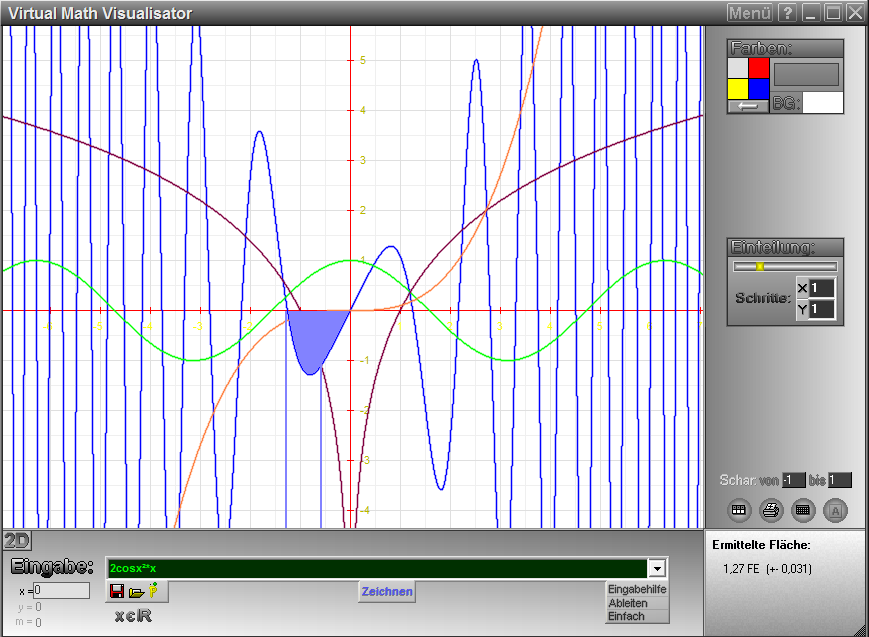The height and width of the screenshot is (637, 869).
Task: Open the question mark help button
Action: coord(787,12)
